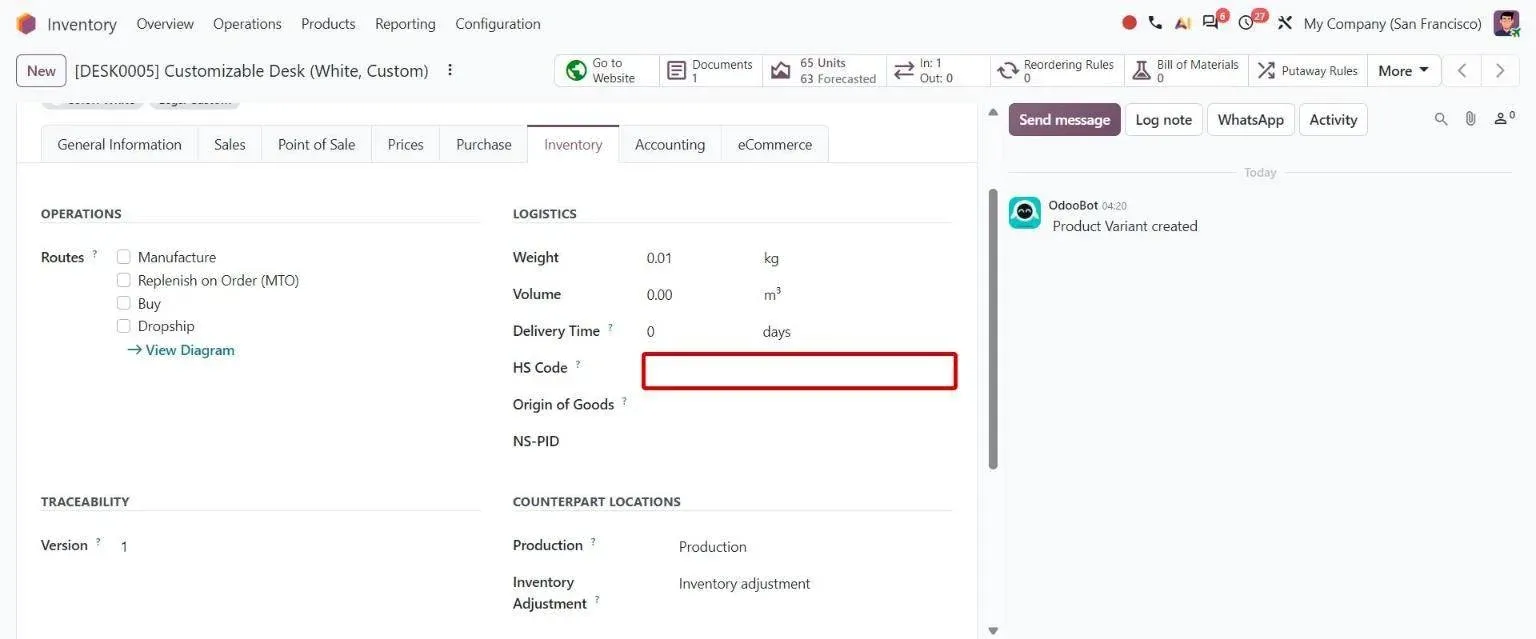
Task: Click the scroll-up arrow of the form
Action: point(993,111)
